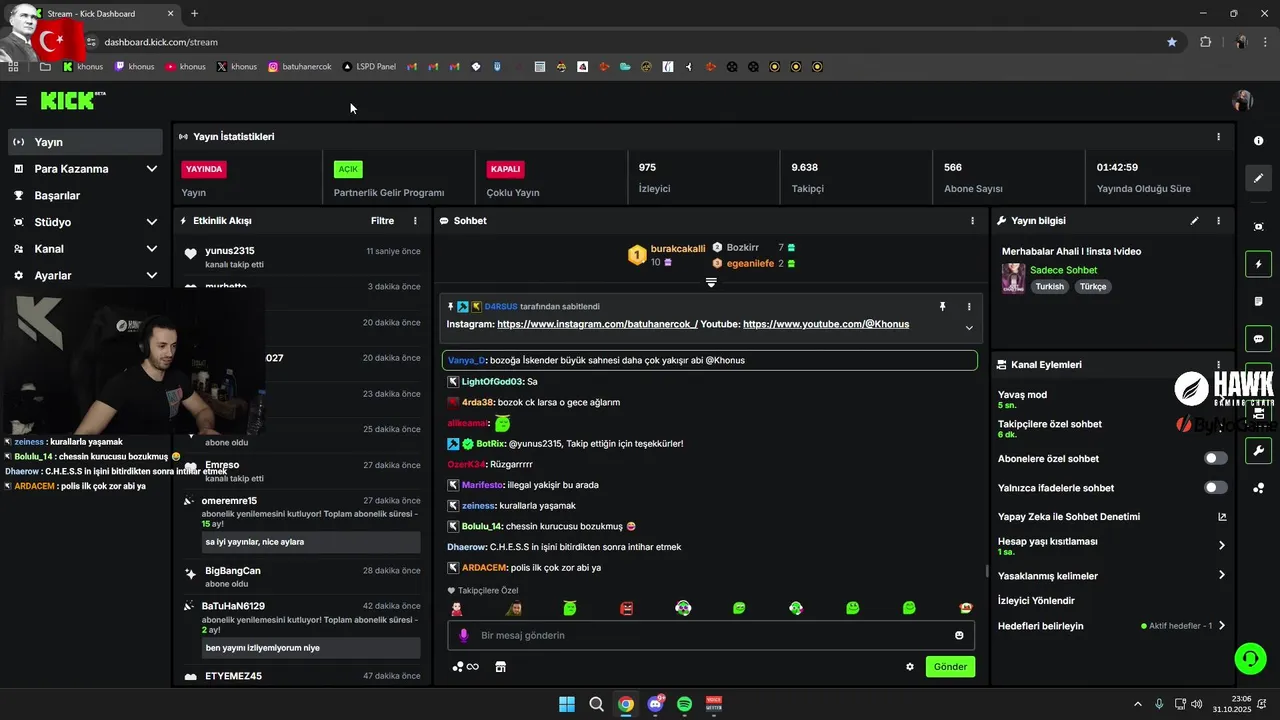This screenshot has height=720, width=1280.
Task: Open Yasaklanmış kelimeler arrow
Action: click(1222, 575)
